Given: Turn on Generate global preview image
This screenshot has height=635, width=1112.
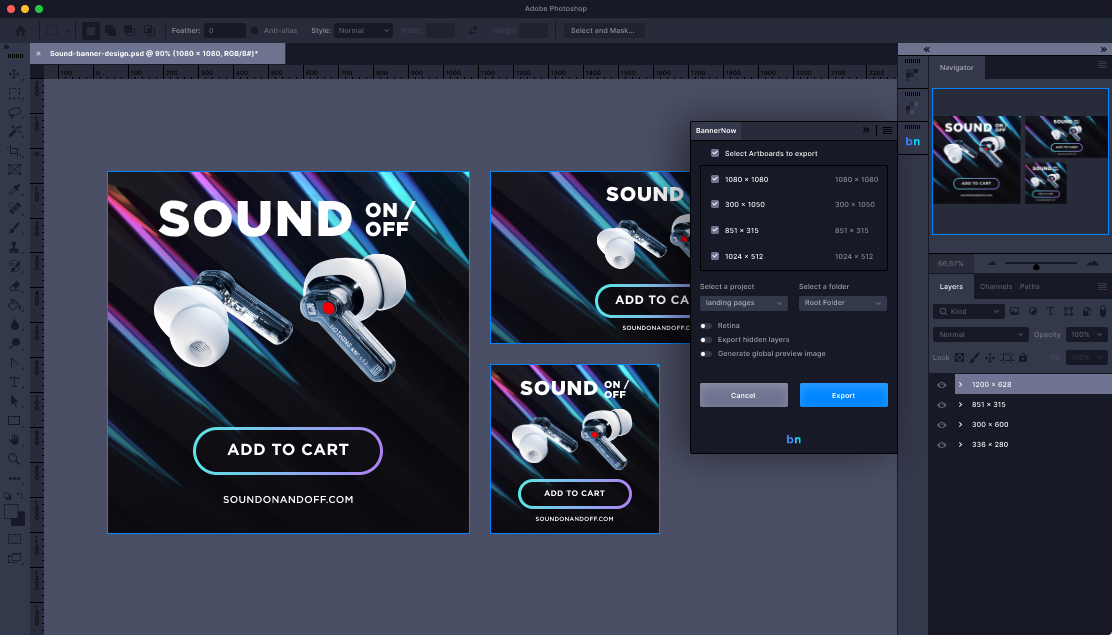Looking at the screenshot, I should pyautogui.click(x=706, y=354).
